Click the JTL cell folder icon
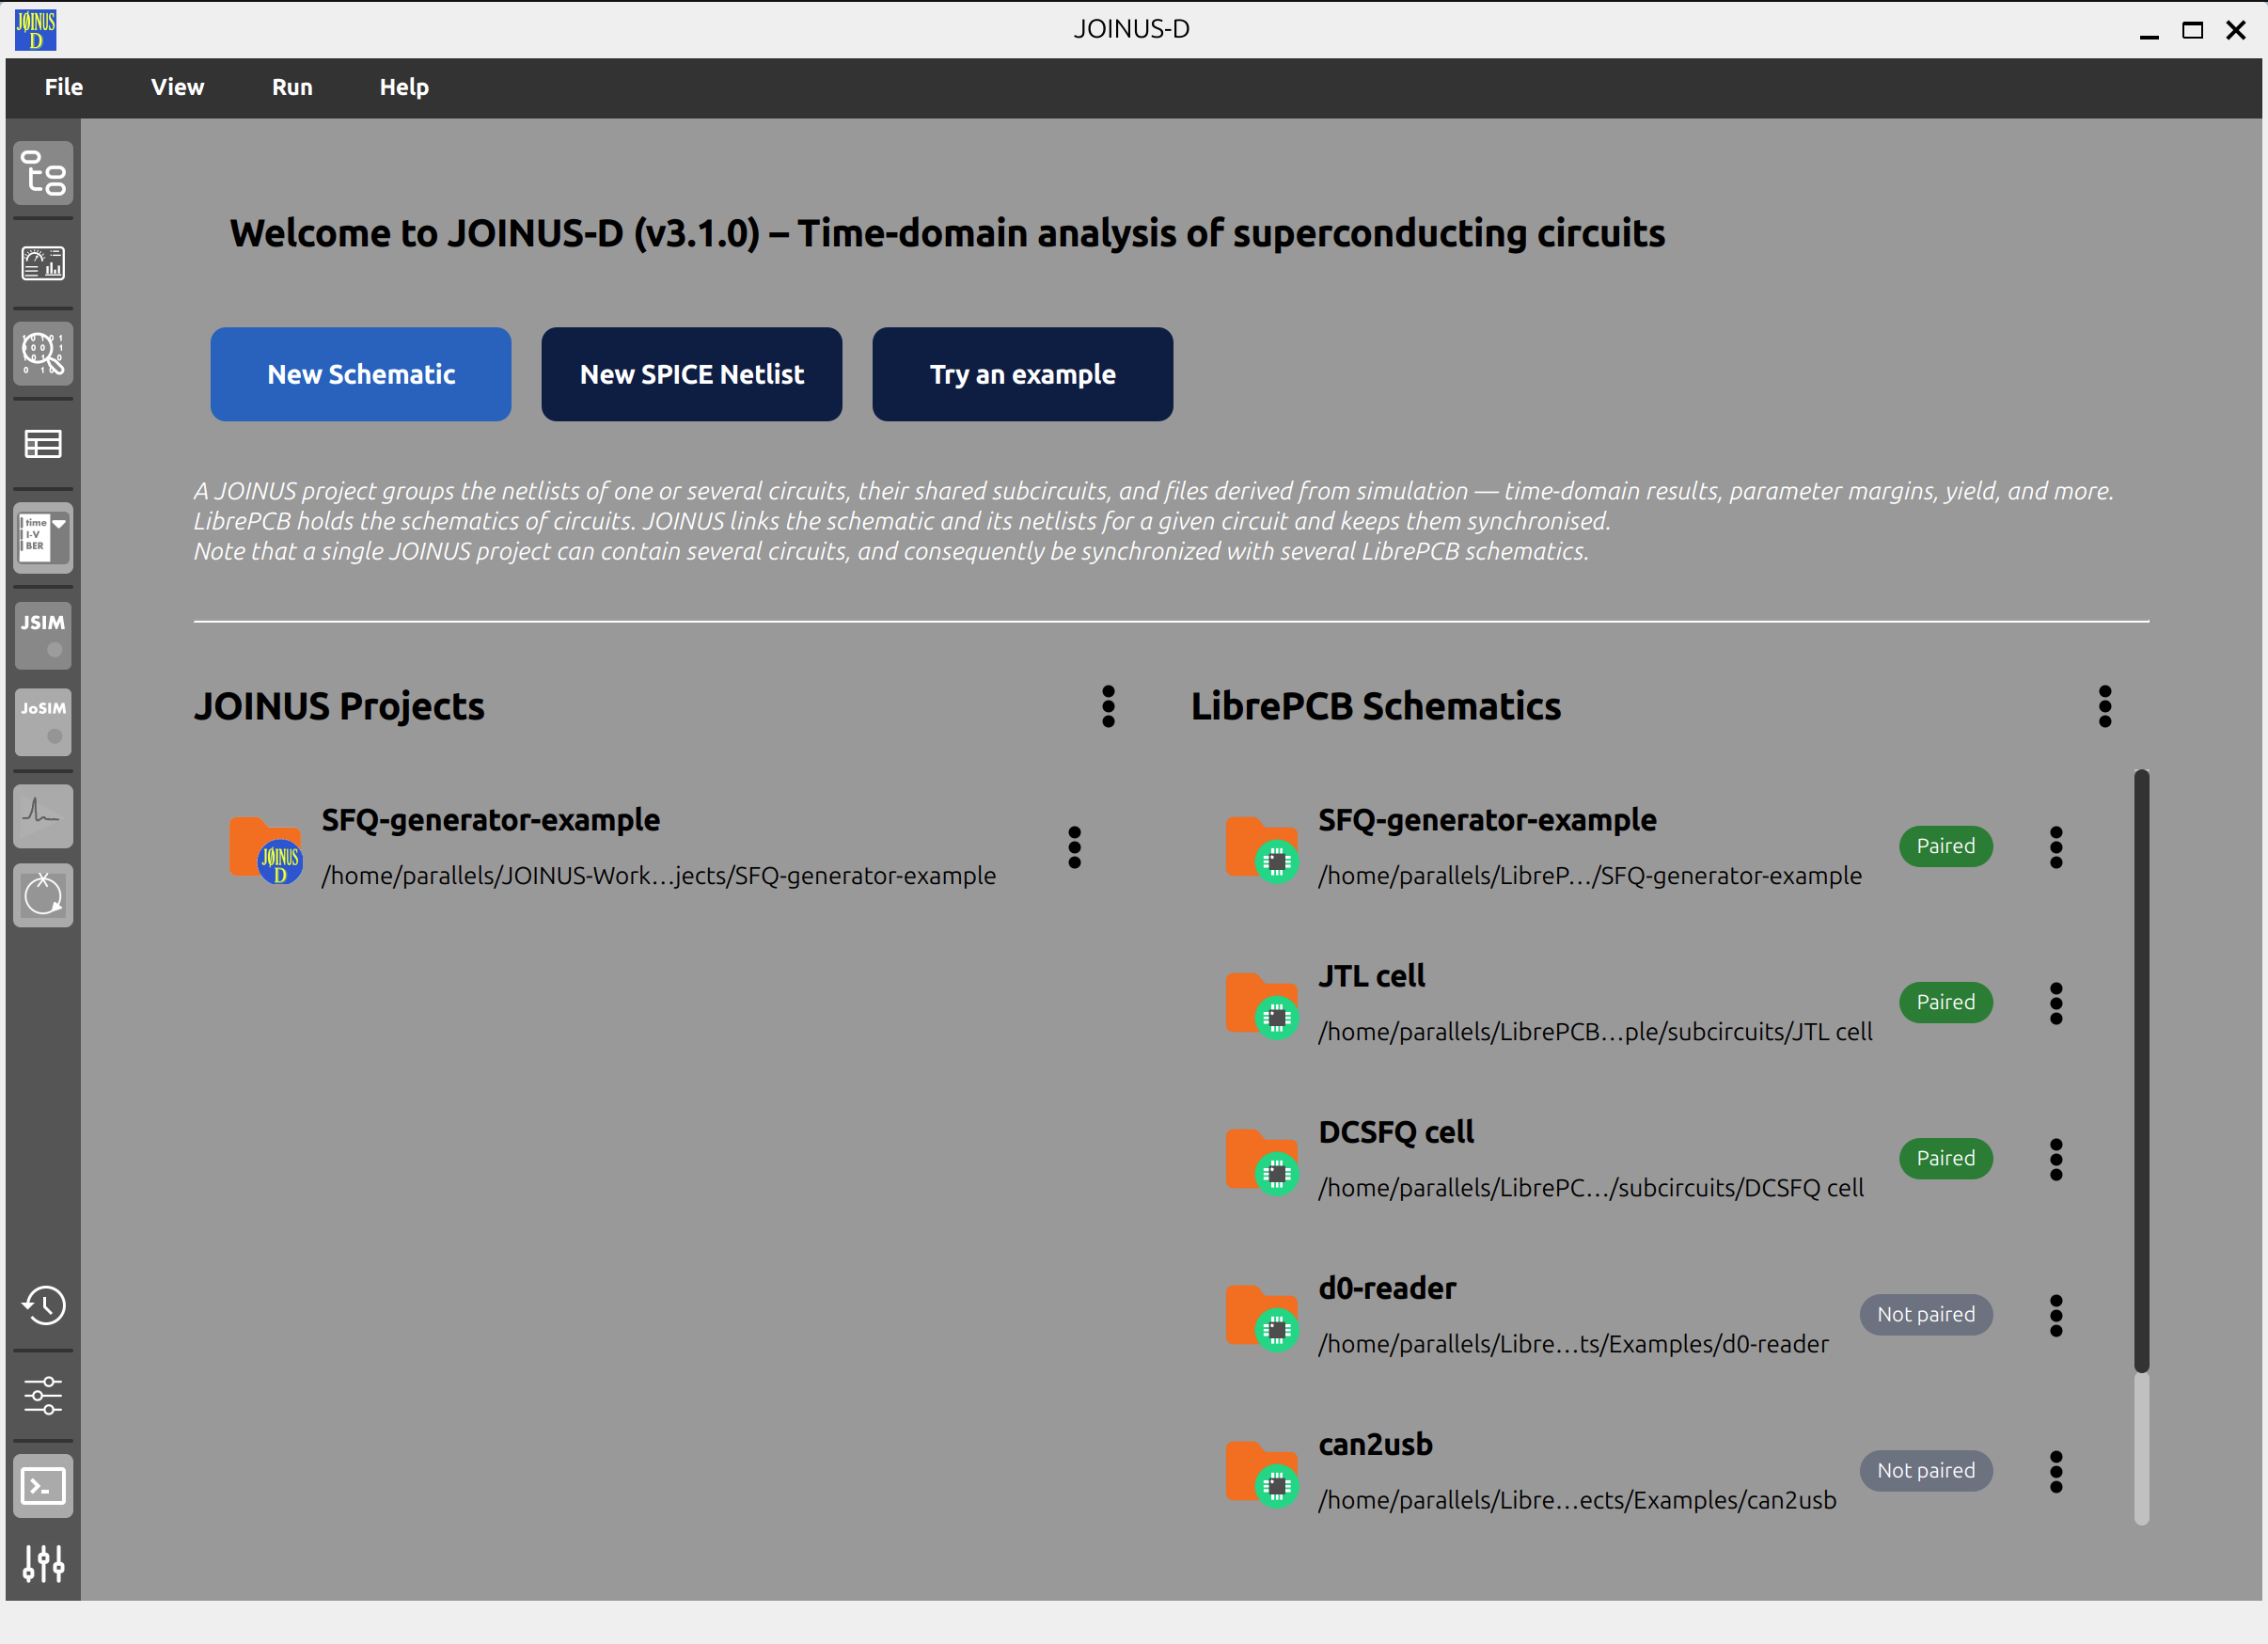Image resolution: width=2268 pixels, height=1644 pixels. coord(1263,1006)
